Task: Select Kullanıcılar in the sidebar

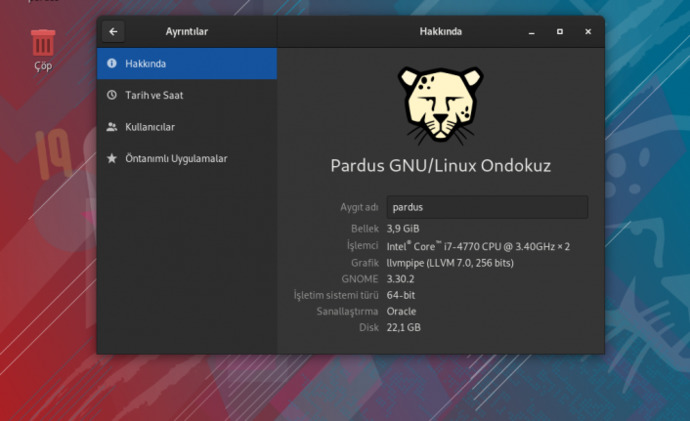Action: tap(187, 127)
